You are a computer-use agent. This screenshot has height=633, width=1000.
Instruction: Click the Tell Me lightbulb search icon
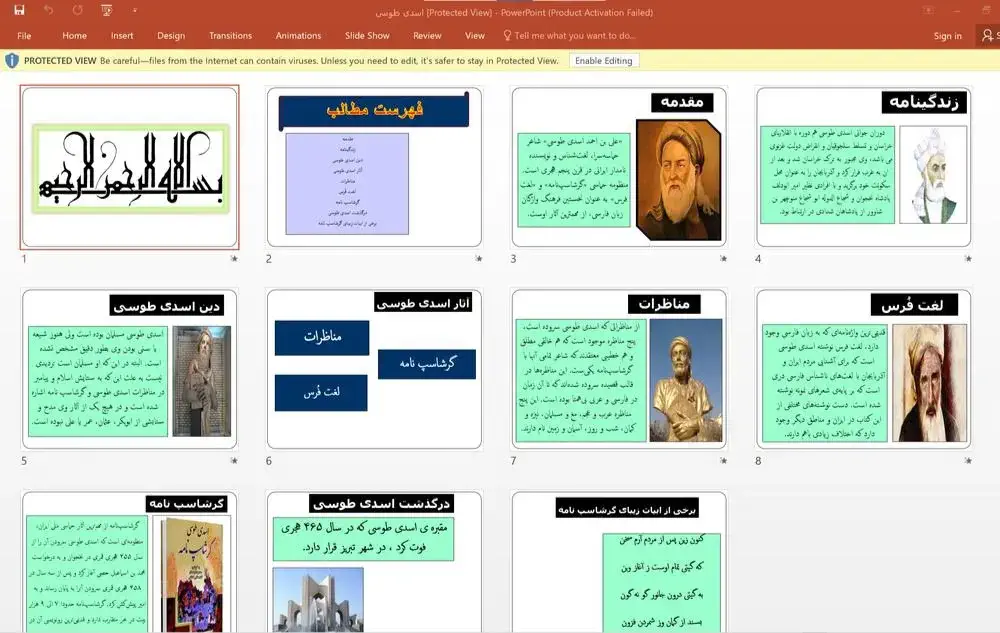point(508,35)
